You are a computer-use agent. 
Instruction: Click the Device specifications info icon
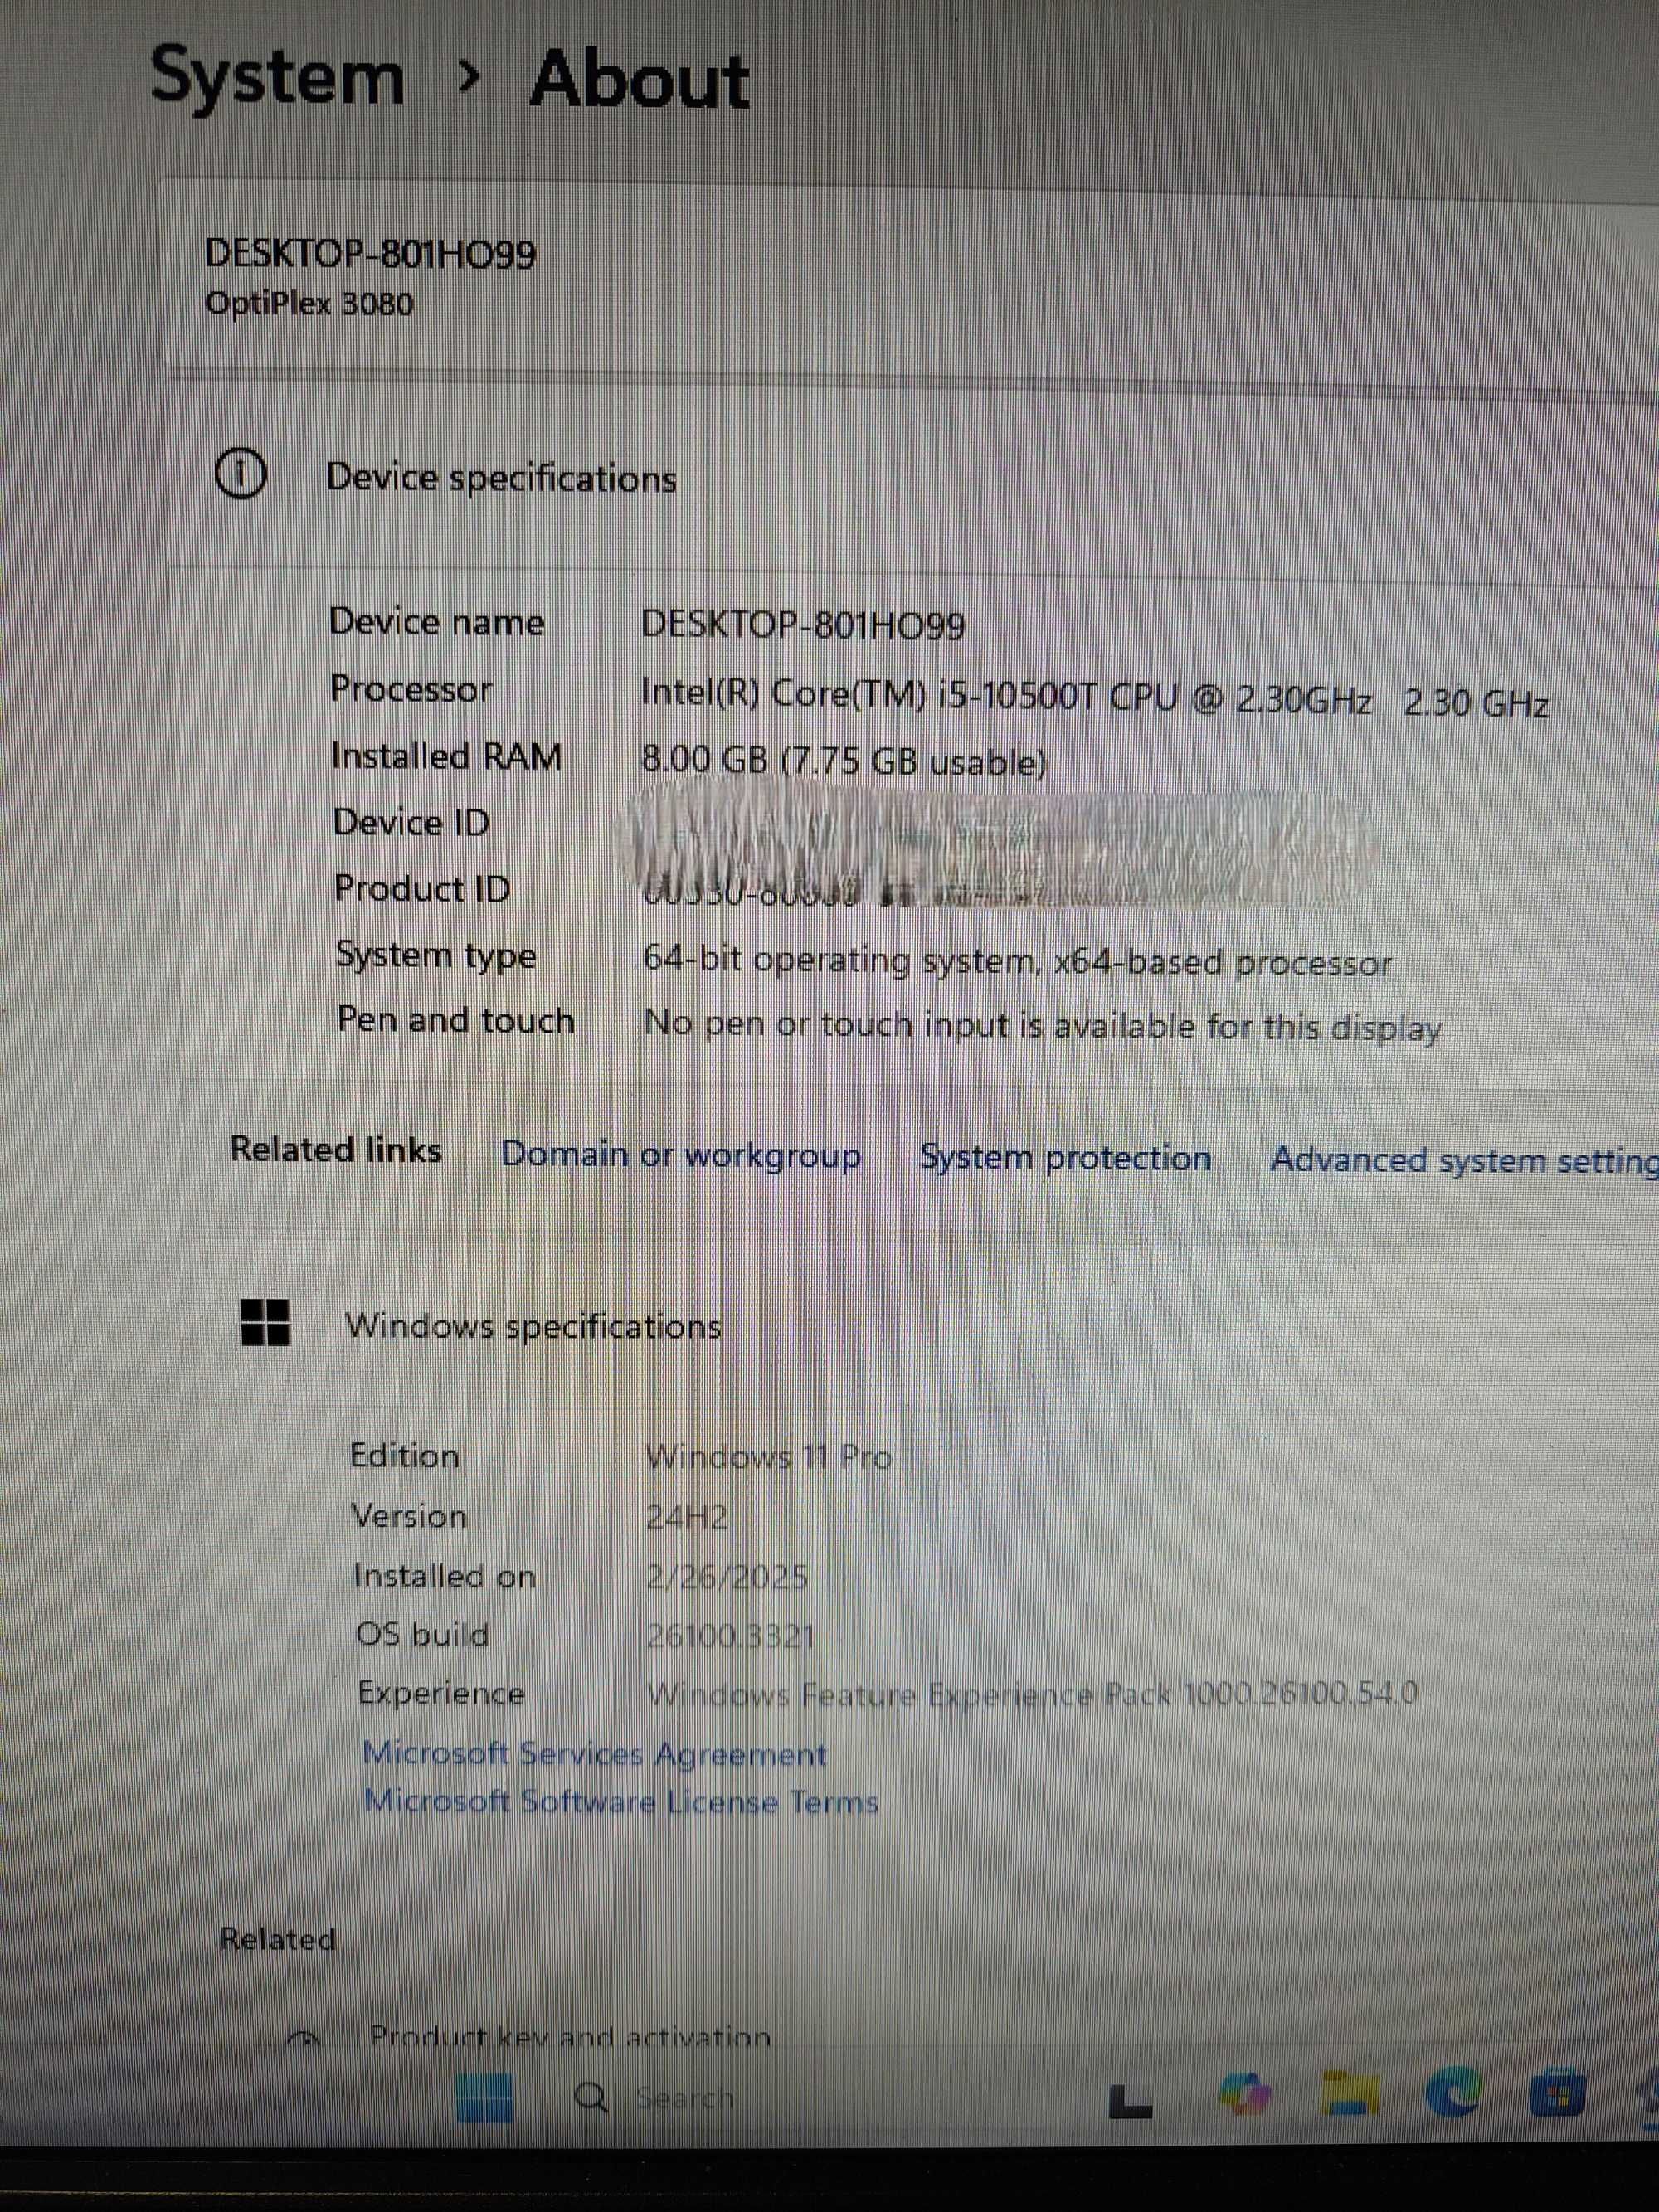(x=240, y=474)
